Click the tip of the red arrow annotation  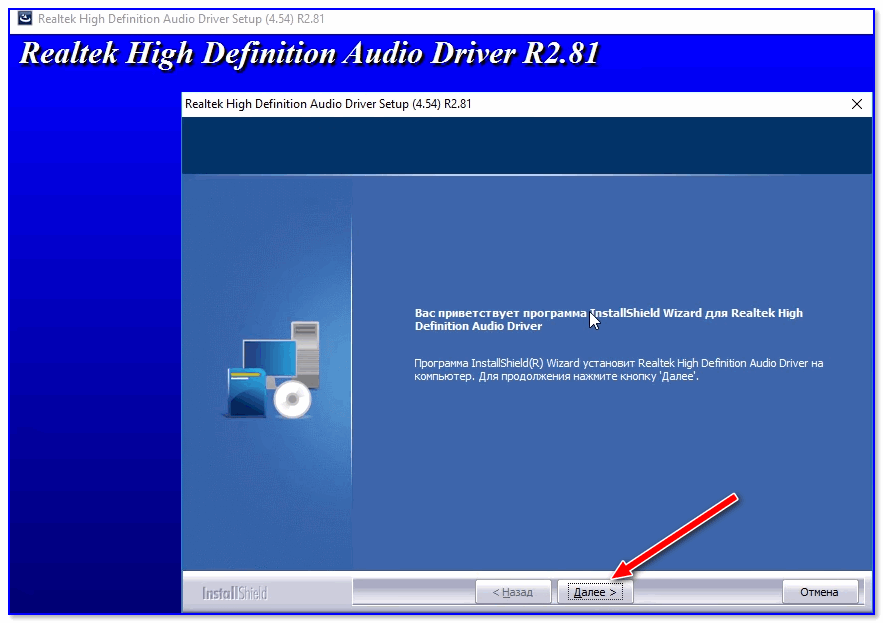tap(614, 577)
